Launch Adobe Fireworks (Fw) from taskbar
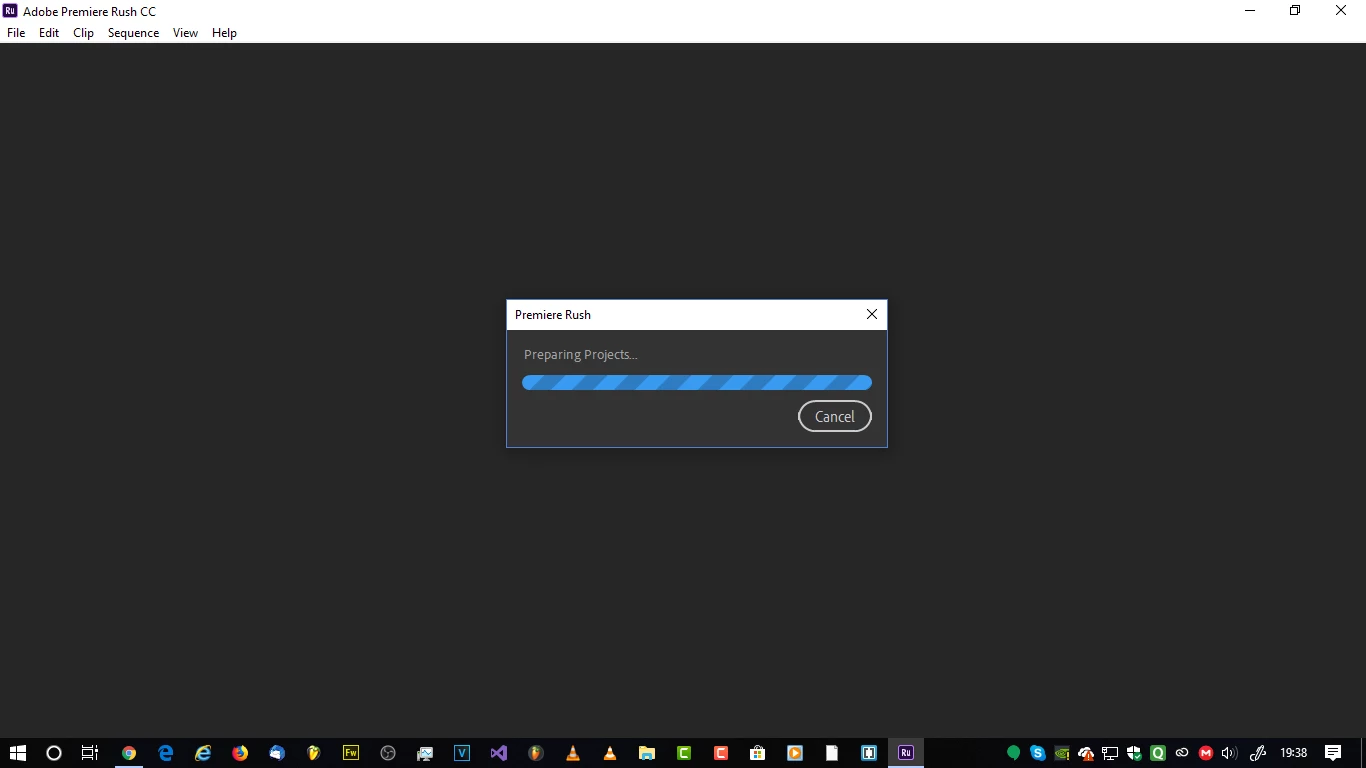Image resolution: width=1366 pixels, height=768 pixels. pos(351,753)
